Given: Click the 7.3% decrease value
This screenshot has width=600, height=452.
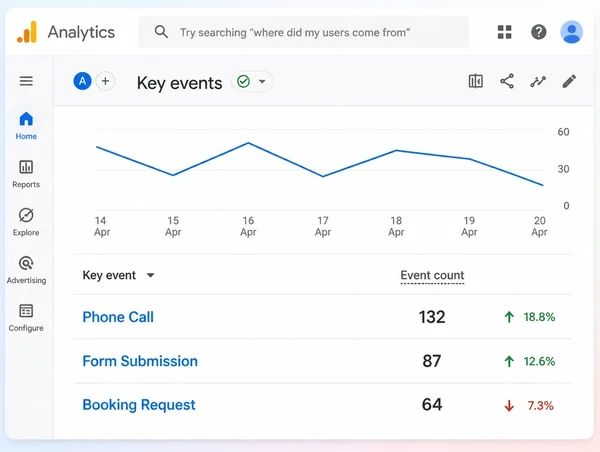Looking at the screenshot, I should (540, 405).
